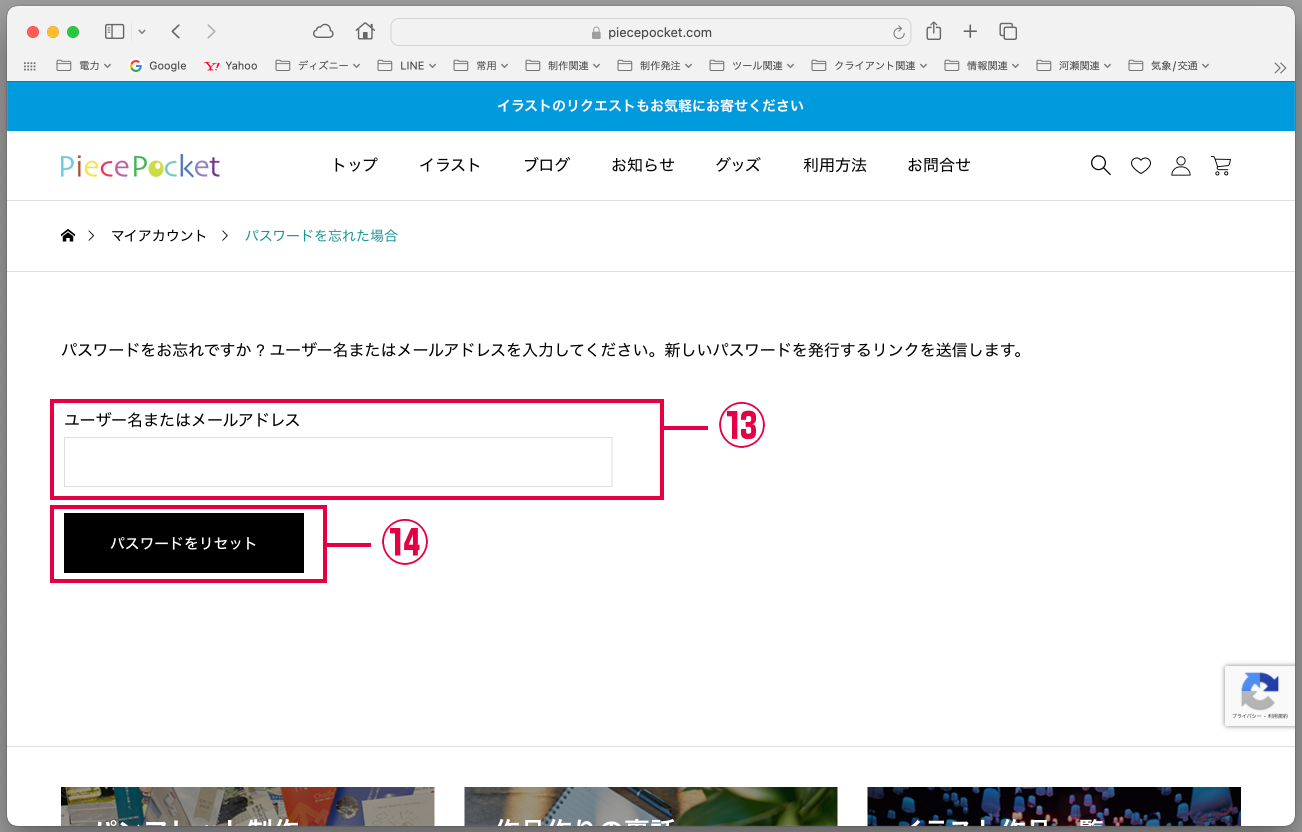1302x832 pixels.
Task: Show the tab overview icon
Action: pyautogui.click(x=1008, y=32)
